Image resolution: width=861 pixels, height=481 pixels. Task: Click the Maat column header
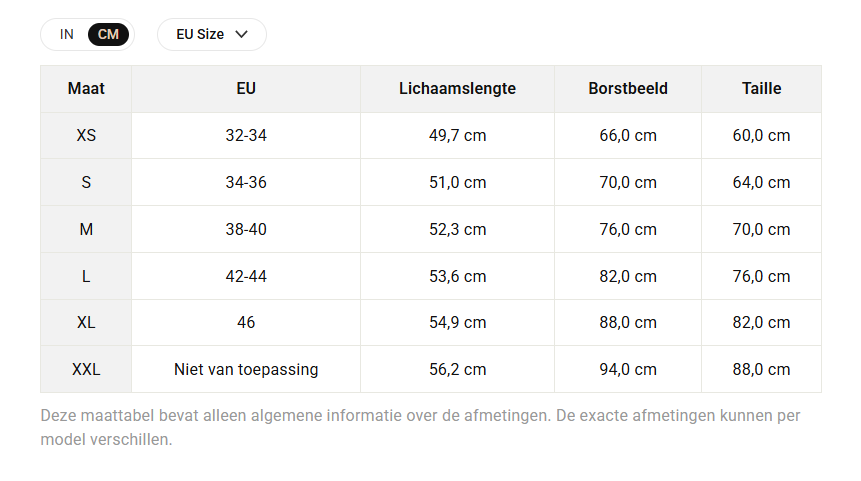pos(86,89)
